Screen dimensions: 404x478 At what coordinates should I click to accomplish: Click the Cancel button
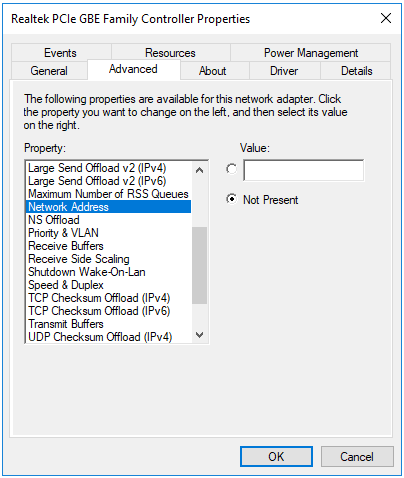tap(357, 456)
